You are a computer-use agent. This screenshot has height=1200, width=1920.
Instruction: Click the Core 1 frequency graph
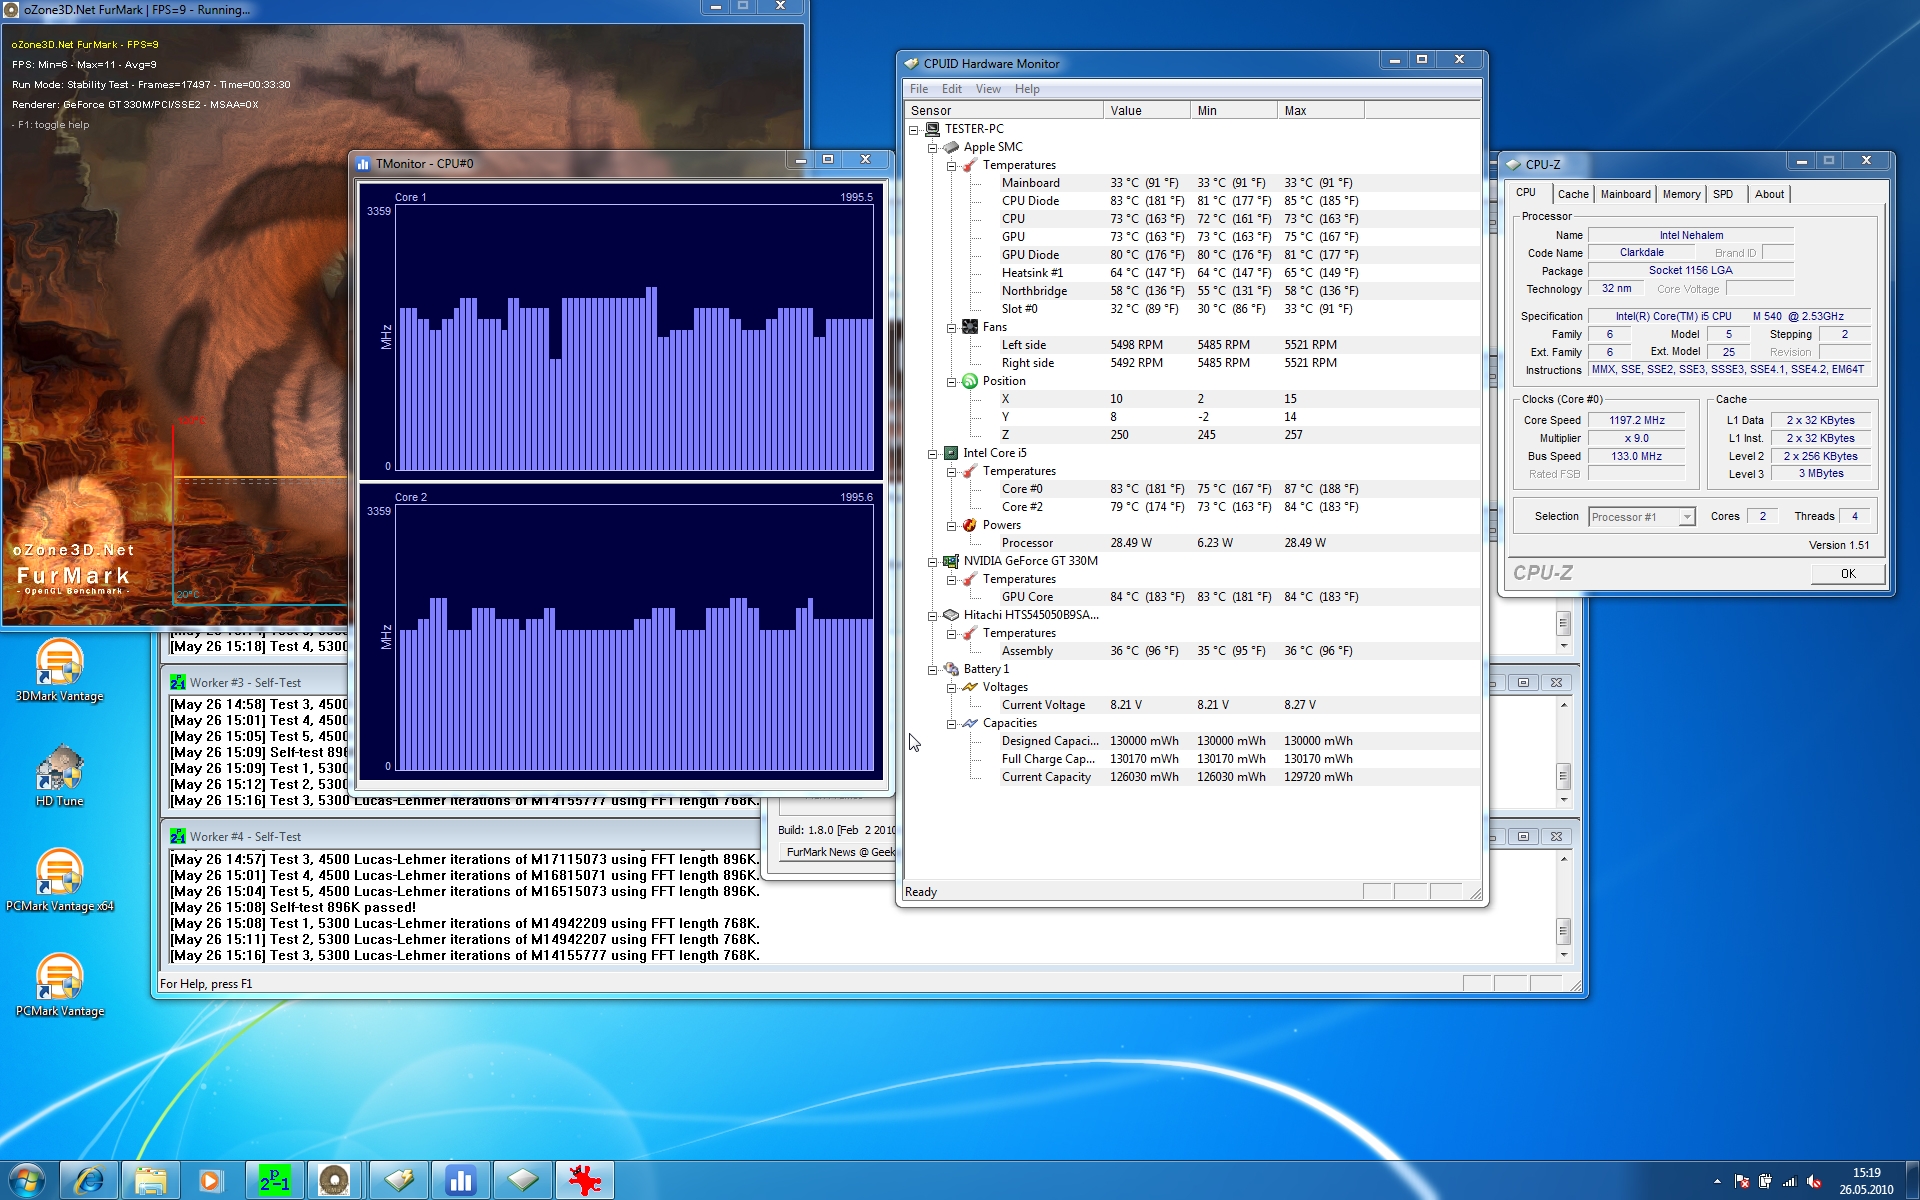click(635, 338)
